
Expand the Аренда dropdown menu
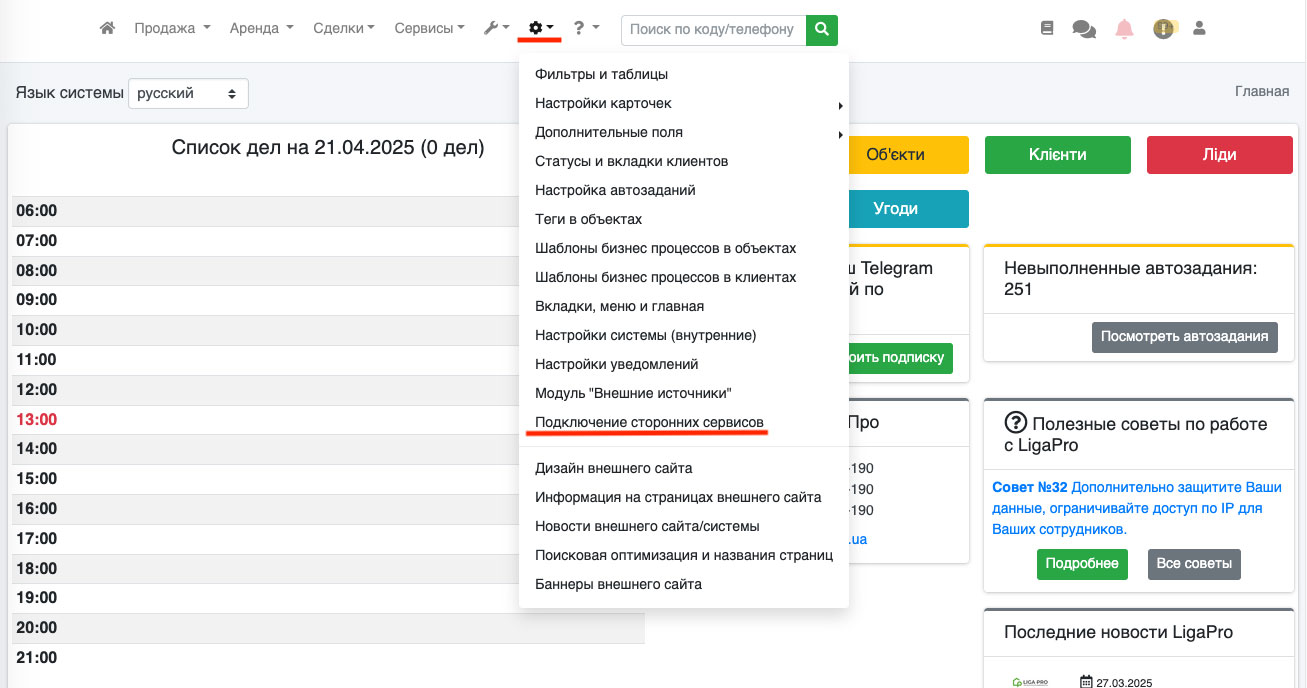[x=261, y=29]
